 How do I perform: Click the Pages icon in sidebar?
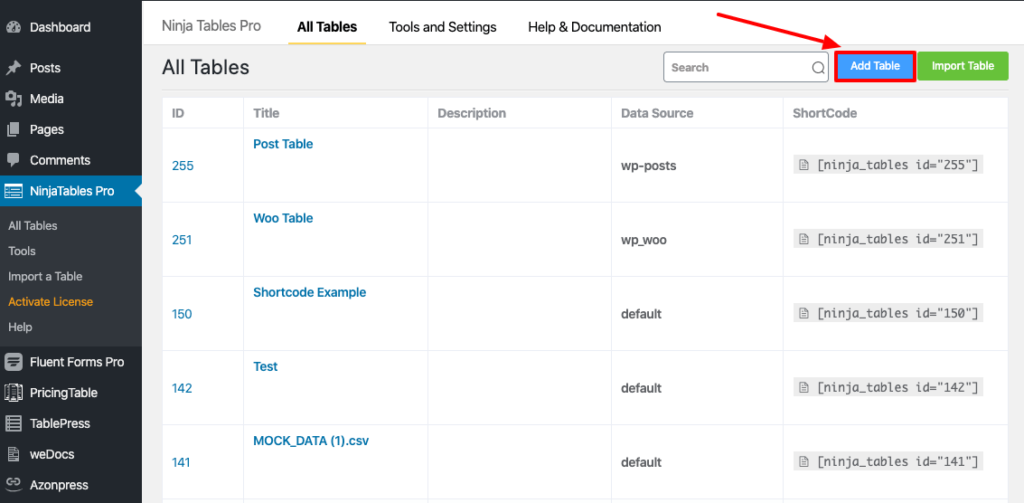tap(14, 130)
